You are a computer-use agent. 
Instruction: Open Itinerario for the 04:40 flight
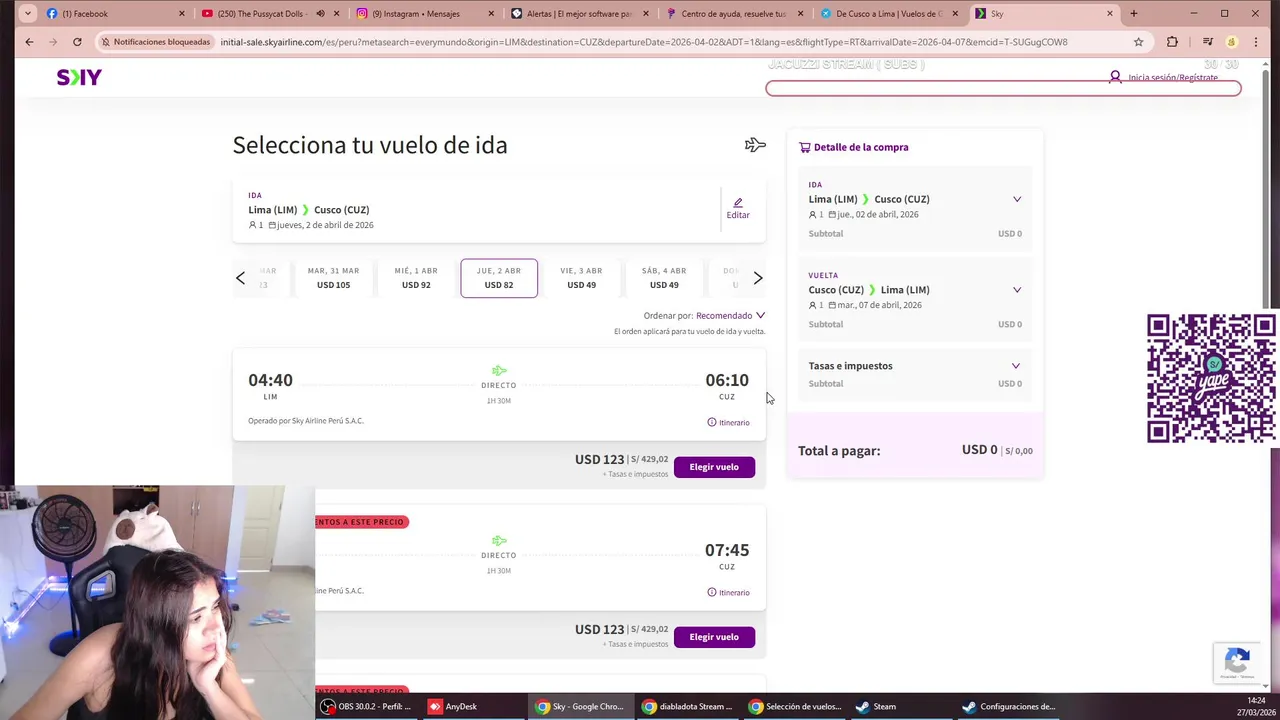pyautogui.click(x=728, y=422)
